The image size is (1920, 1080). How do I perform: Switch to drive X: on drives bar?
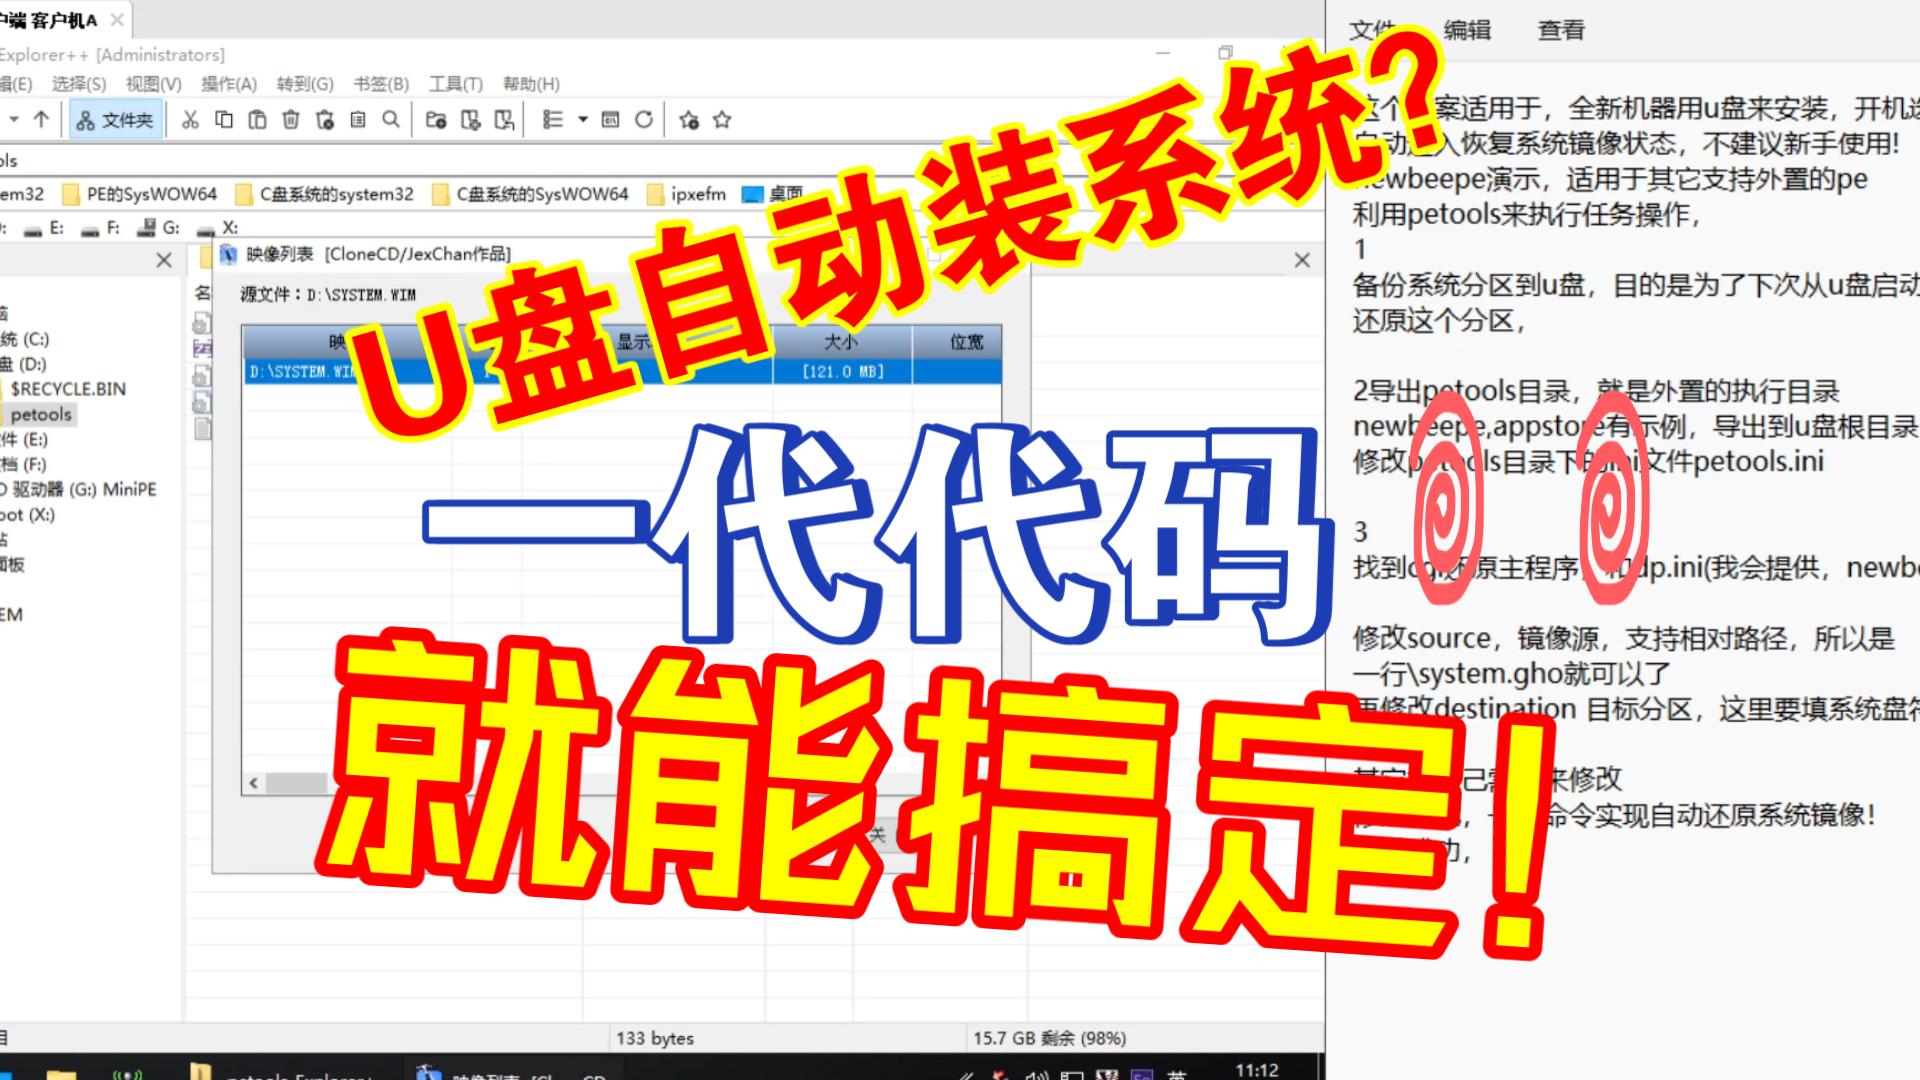click(217, 228)
